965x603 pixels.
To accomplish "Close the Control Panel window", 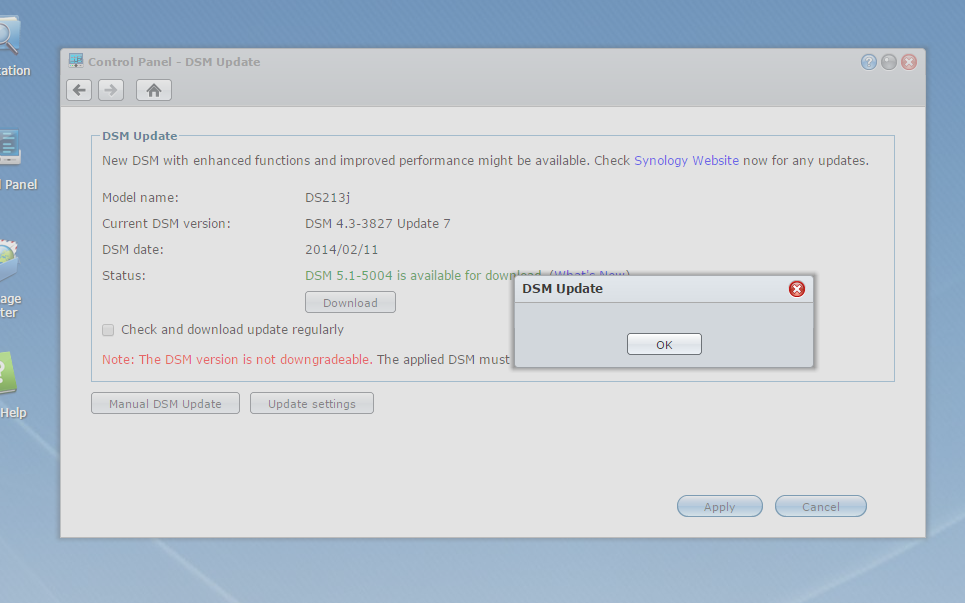I will pyautogui.click(x=909, y=62).
